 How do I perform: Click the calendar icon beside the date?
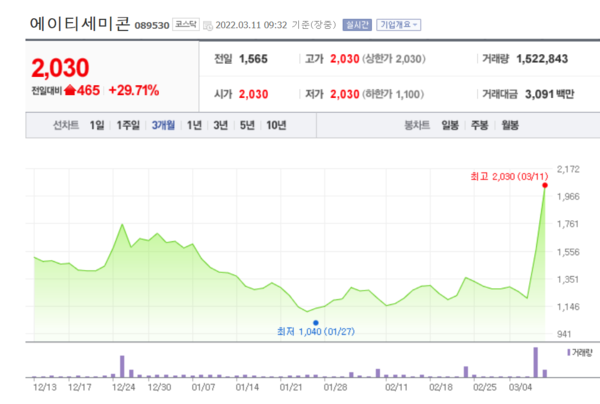[207, 26]
